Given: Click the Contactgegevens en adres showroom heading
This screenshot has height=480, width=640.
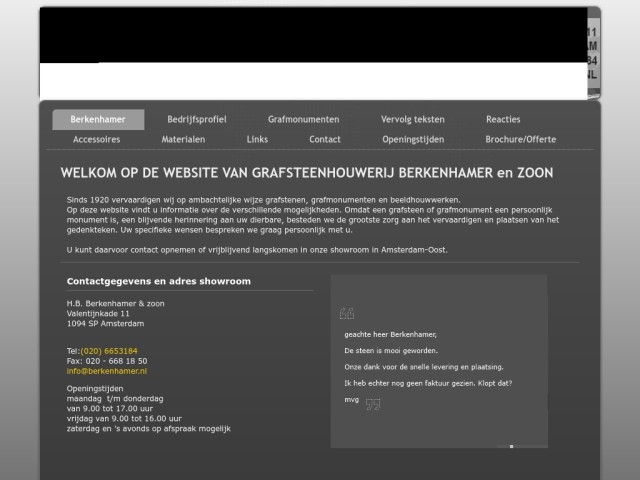Looking at the screenshot, I should point(158,281).
